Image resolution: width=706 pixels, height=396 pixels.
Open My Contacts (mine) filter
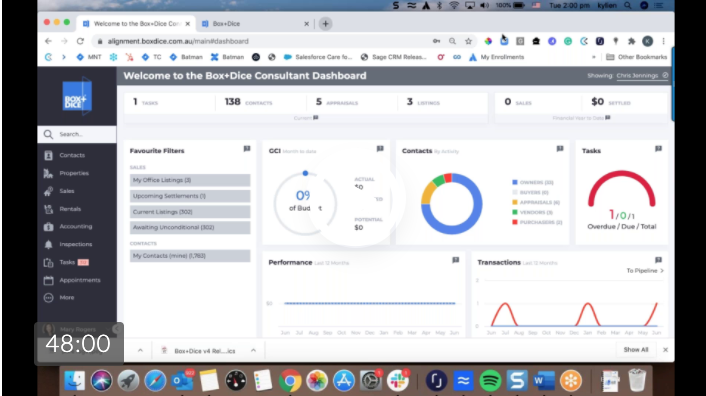(190, 256)
